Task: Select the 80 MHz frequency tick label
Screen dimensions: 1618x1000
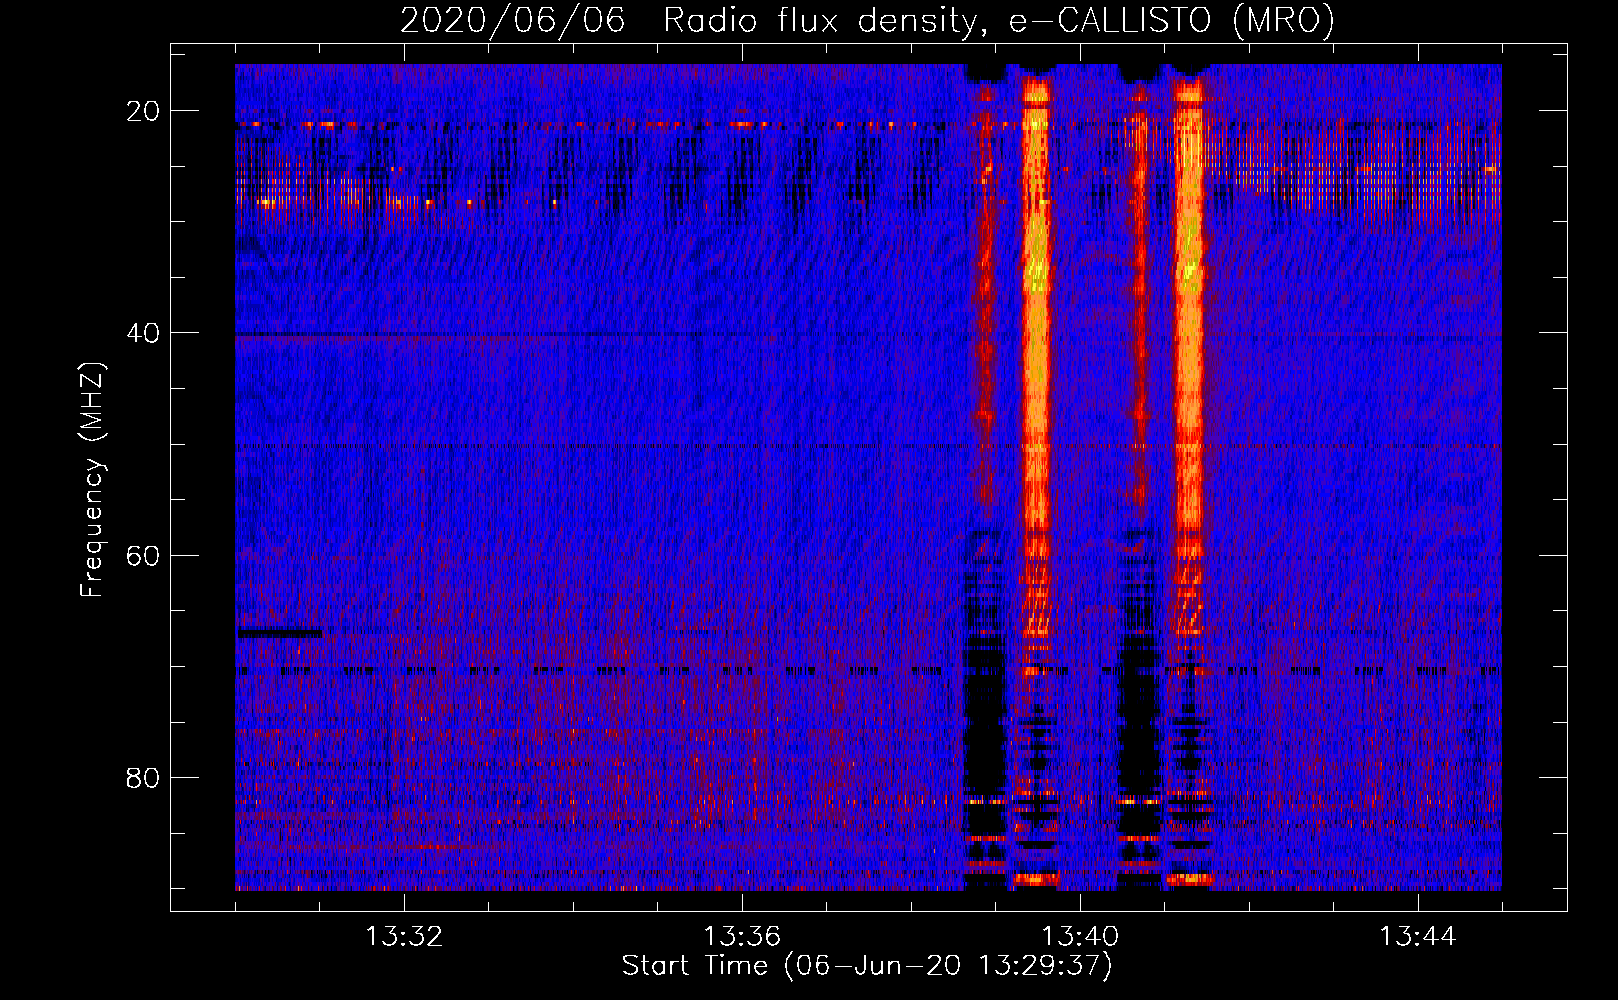Action: [143, 777]
